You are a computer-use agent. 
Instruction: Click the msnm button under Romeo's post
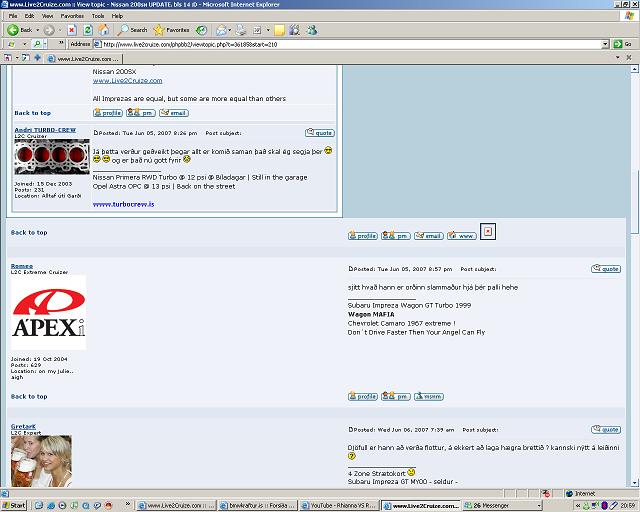428,397
